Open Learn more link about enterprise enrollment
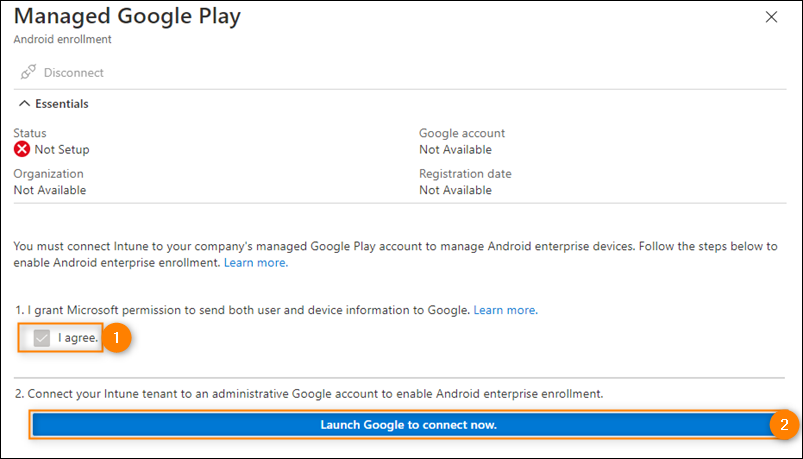803x459 pixels. [256, 263]
